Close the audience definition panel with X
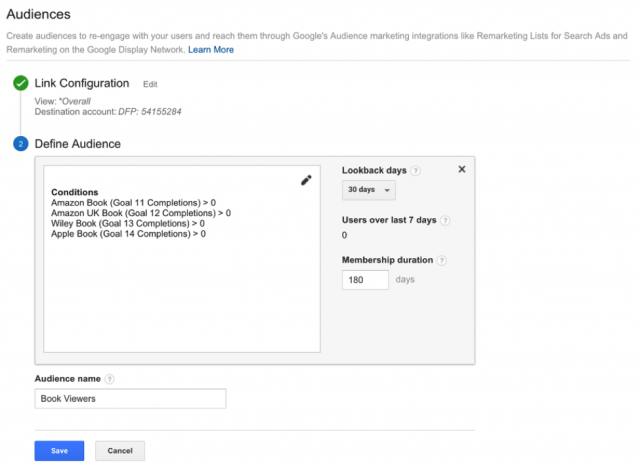 click(x=462, y=169)
